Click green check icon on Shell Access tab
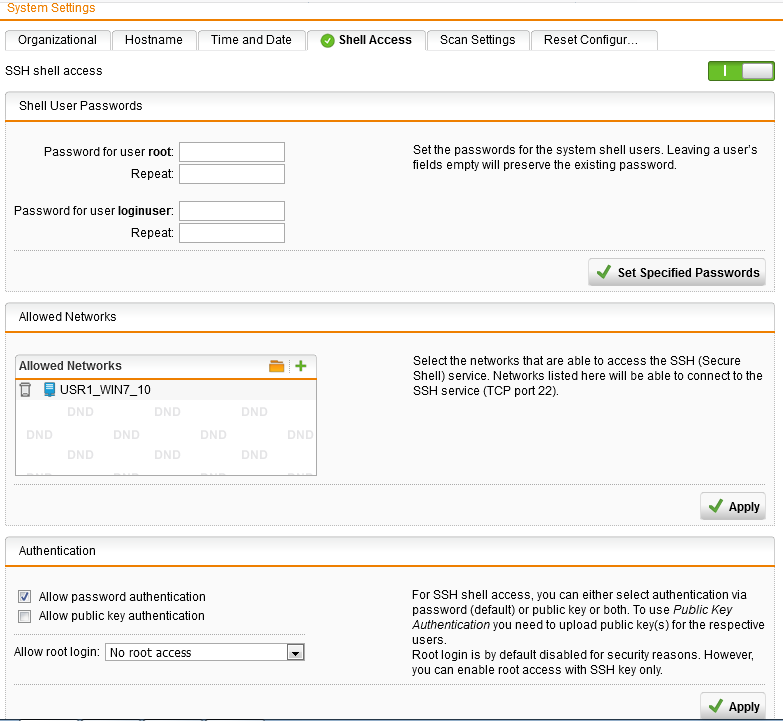This screenshot has height=721, width=783. click(327, 40)
